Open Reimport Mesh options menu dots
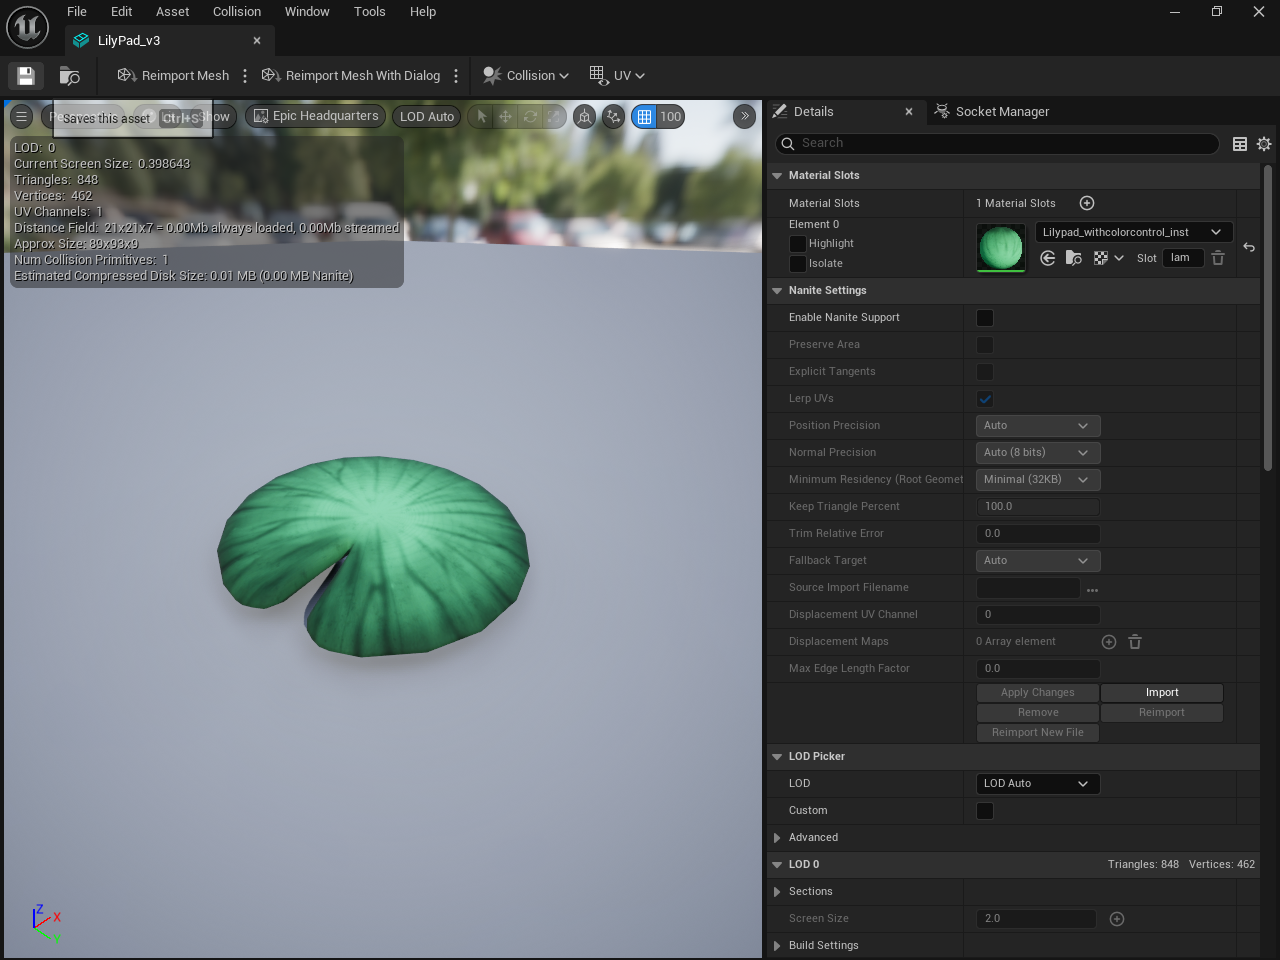 245,76
